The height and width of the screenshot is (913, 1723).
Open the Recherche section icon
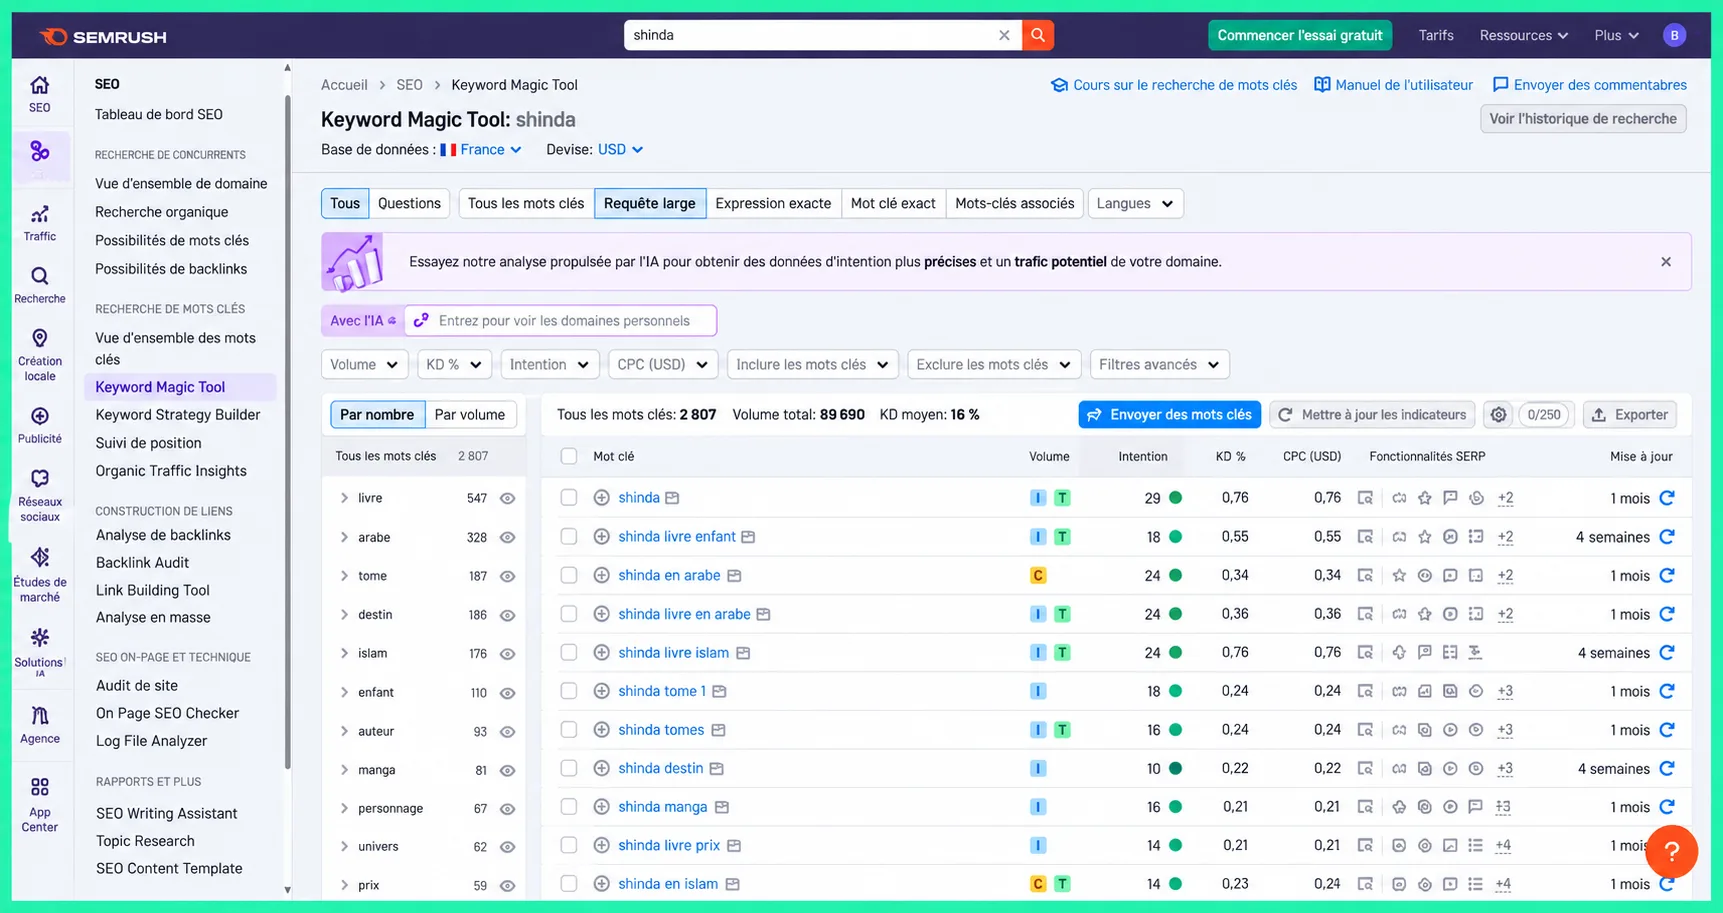point(40,285)
